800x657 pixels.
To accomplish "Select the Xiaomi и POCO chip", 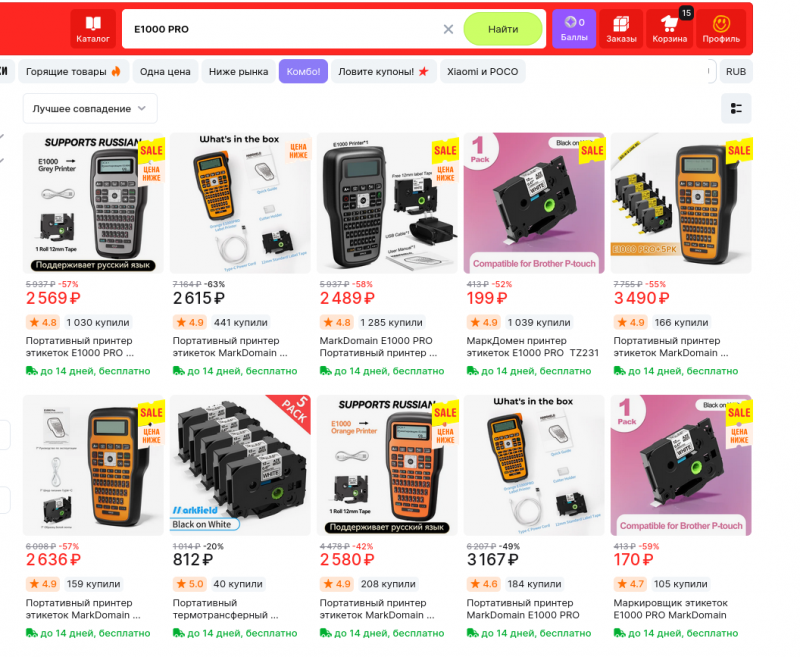I will (483, 71).
